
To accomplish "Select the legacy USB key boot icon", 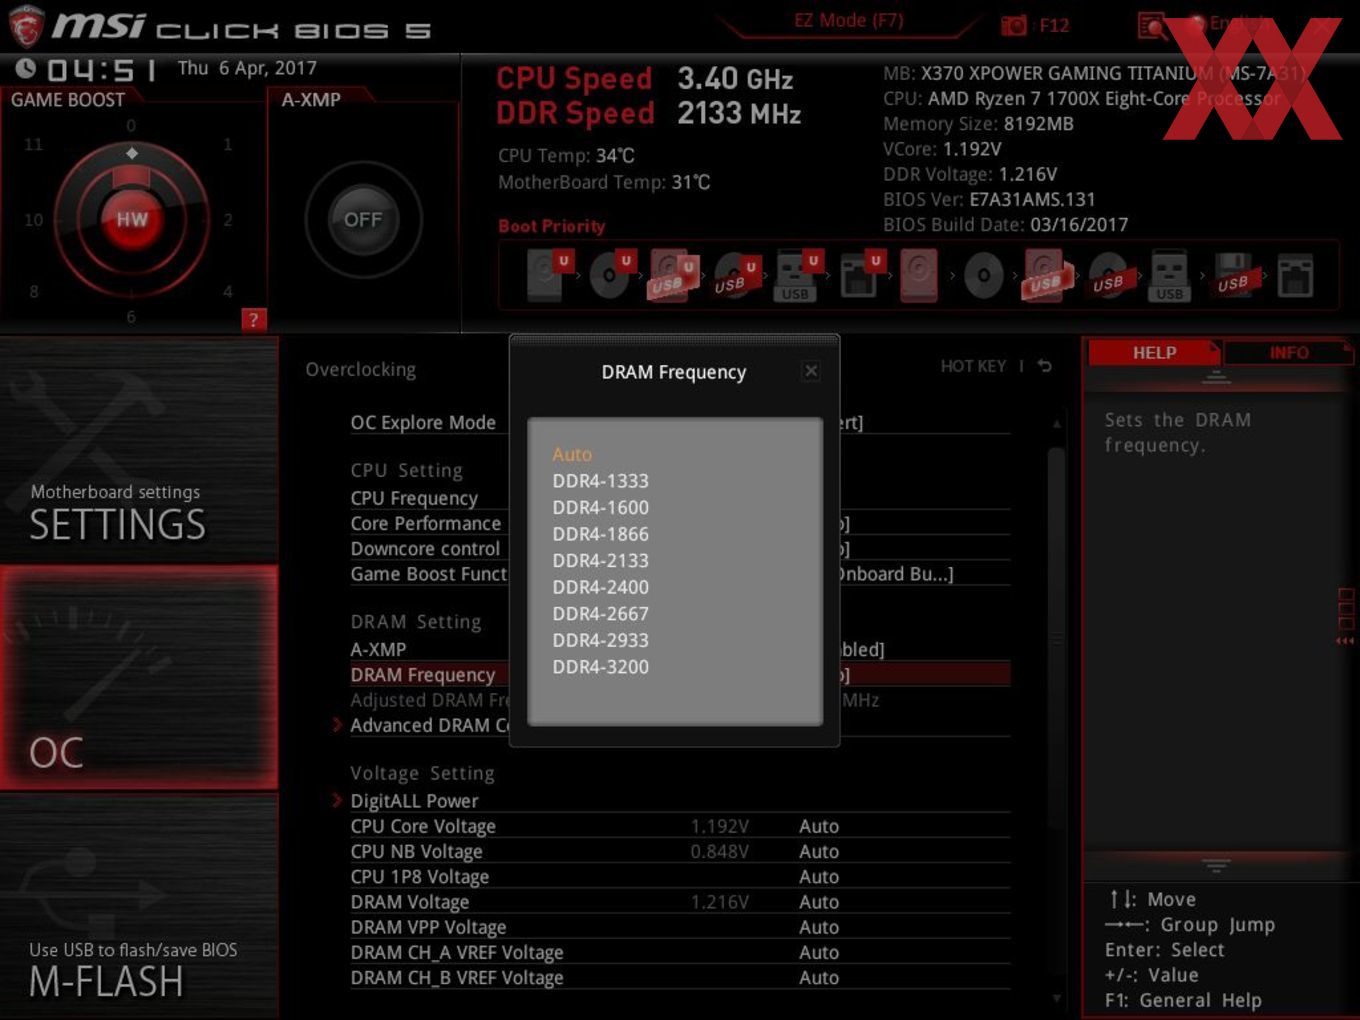I will click(x=1170, y=276).
